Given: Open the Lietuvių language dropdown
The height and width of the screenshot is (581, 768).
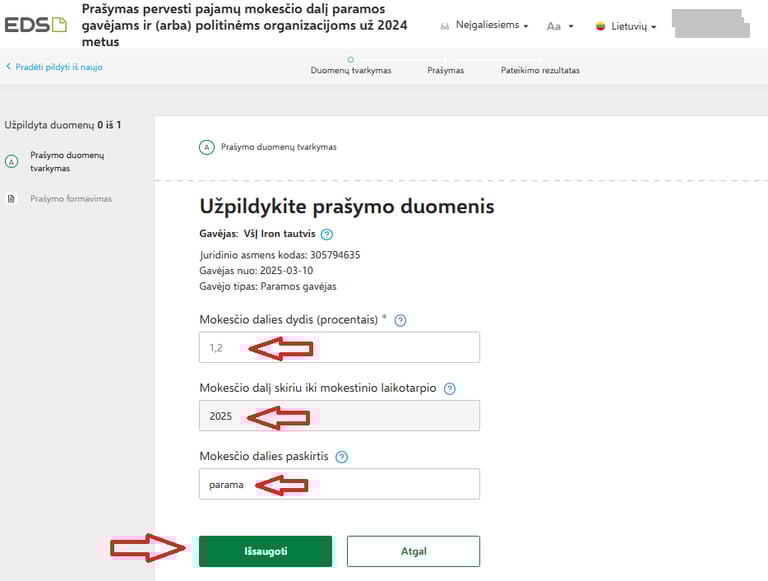Looking at the screenshot, I should click(625, 26).
